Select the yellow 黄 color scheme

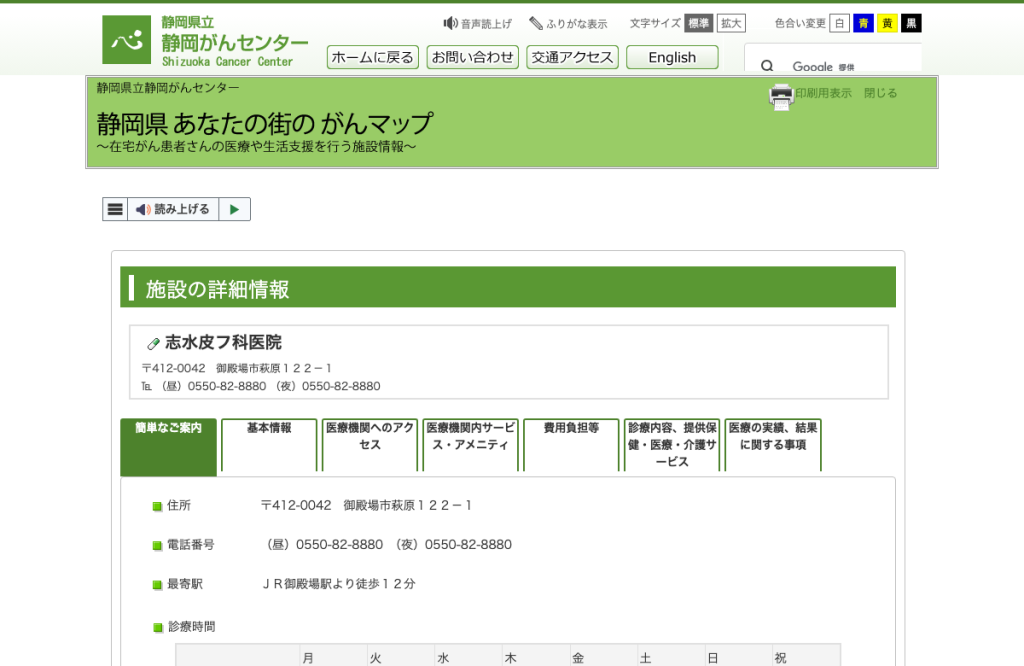coord(887,24)
